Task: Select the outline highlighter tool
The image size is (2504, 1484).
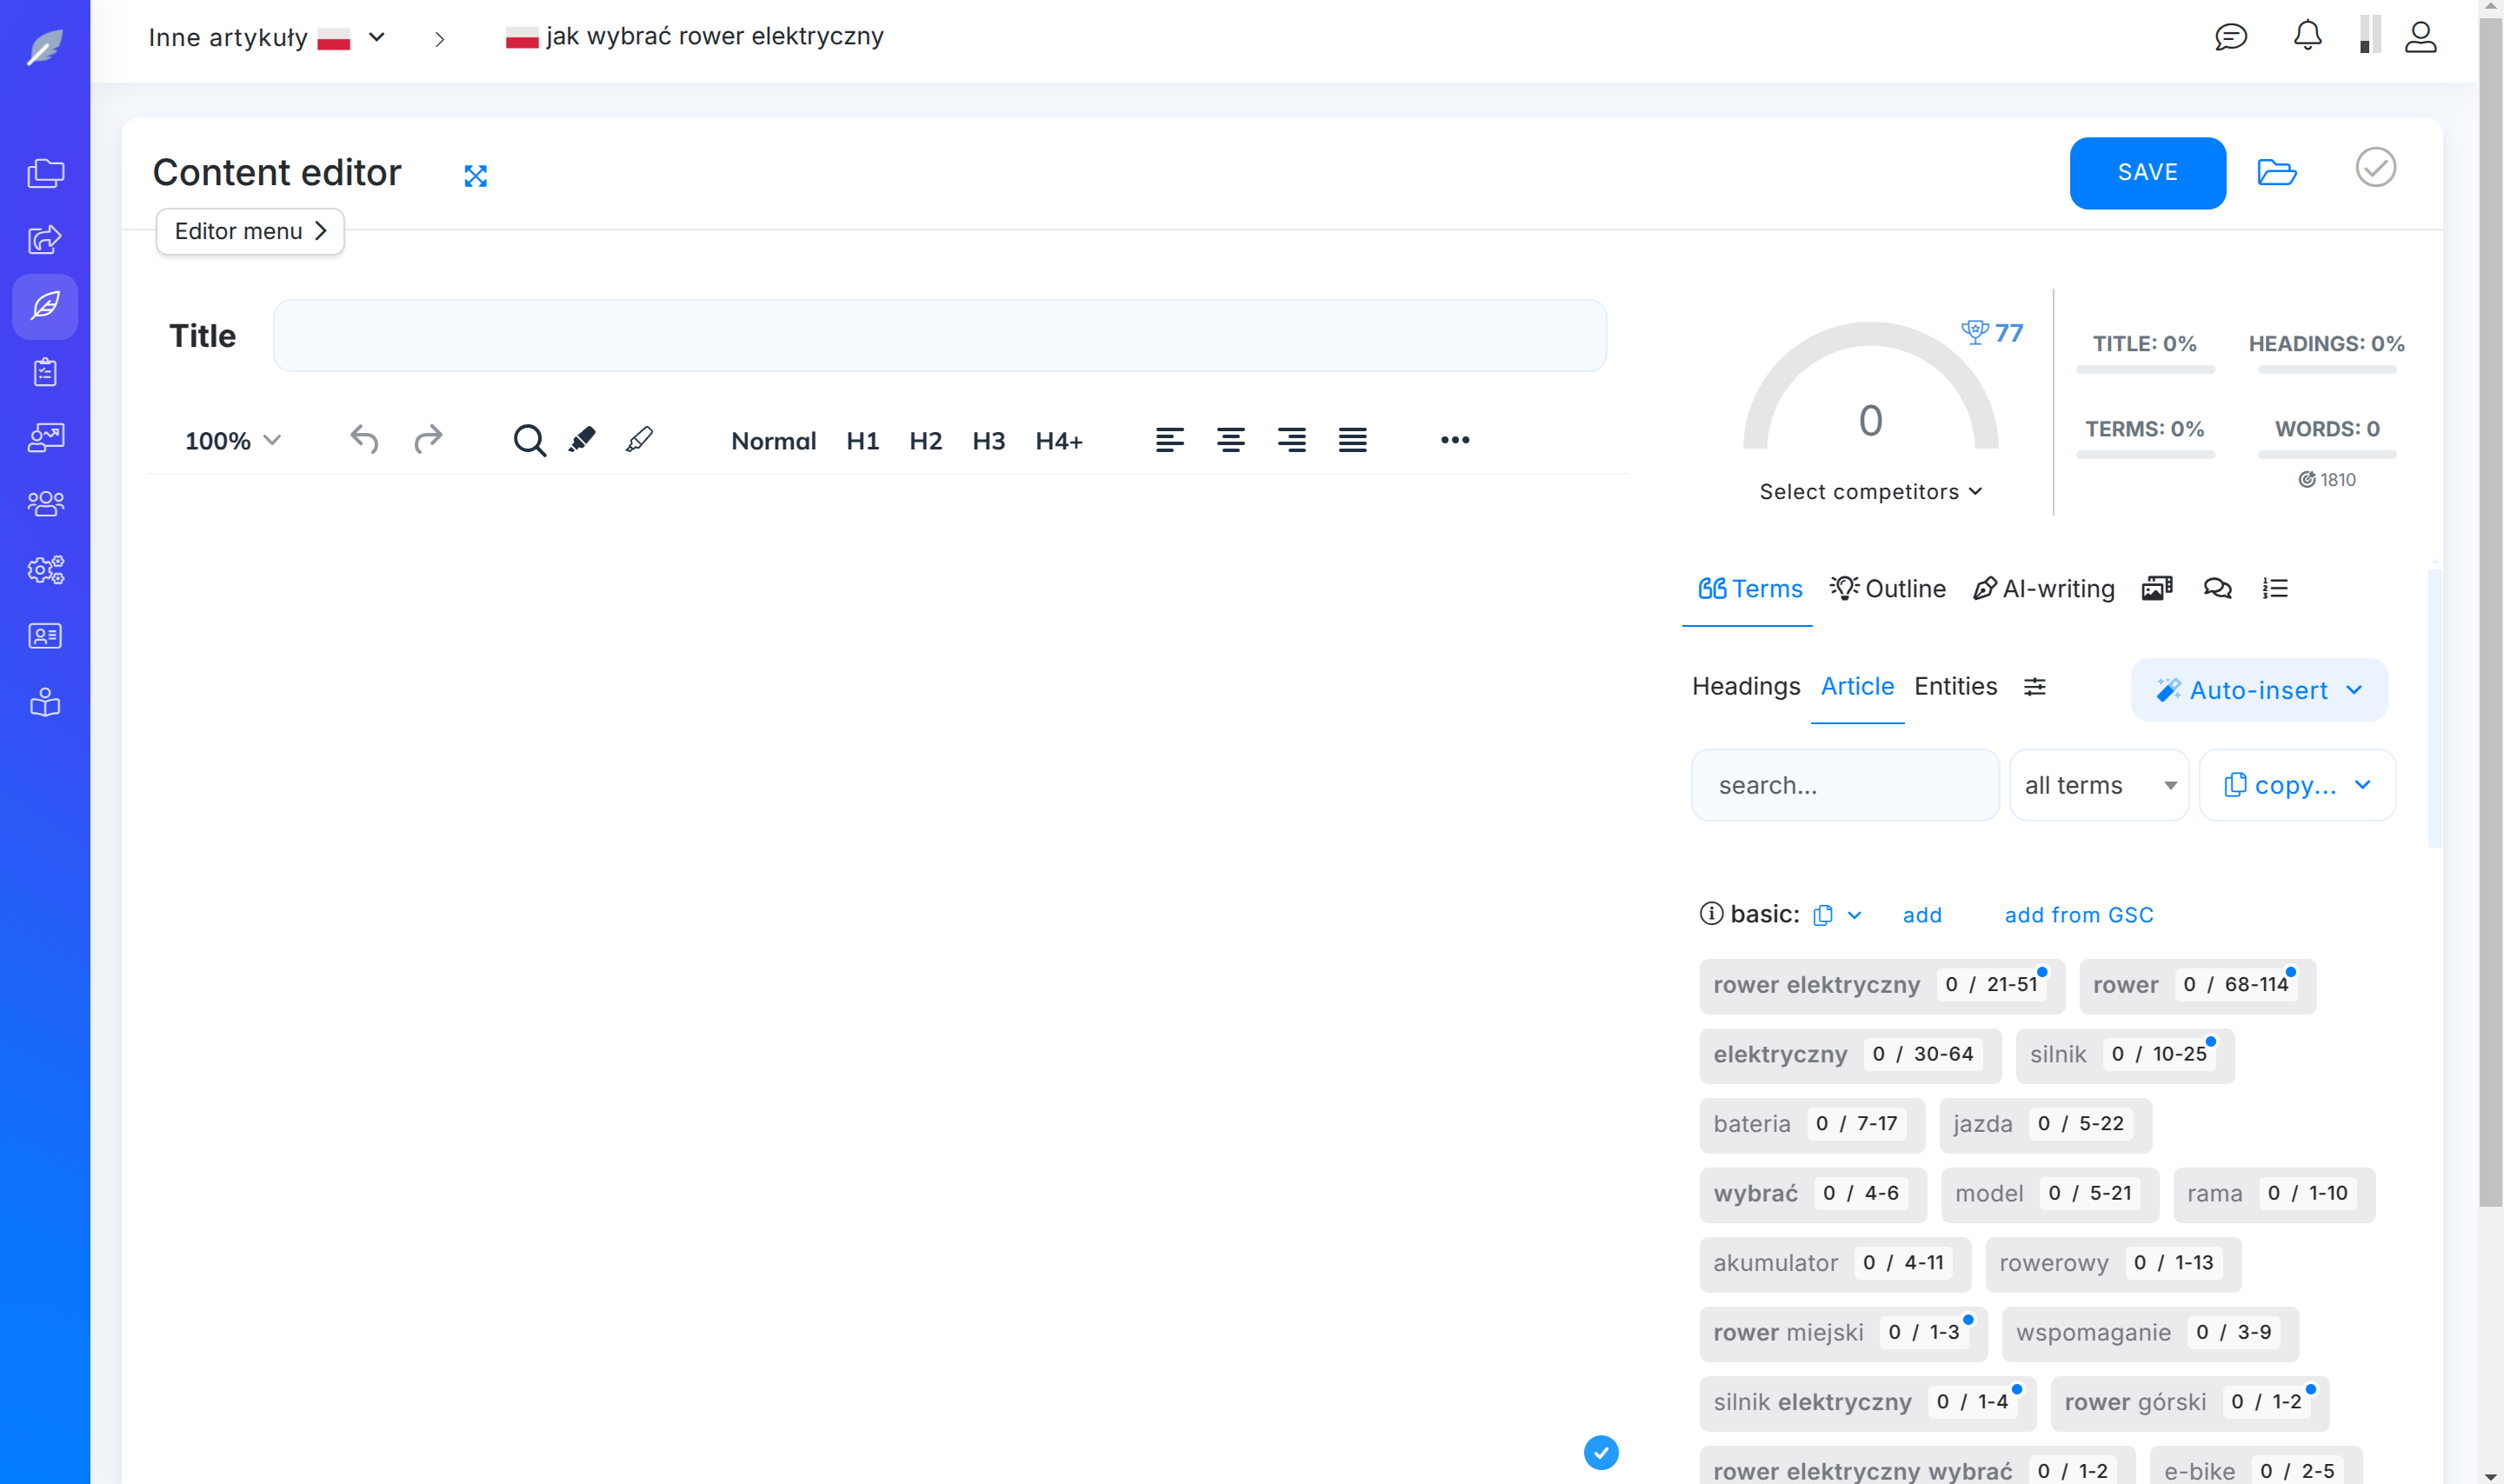Action: click(640, 440)
